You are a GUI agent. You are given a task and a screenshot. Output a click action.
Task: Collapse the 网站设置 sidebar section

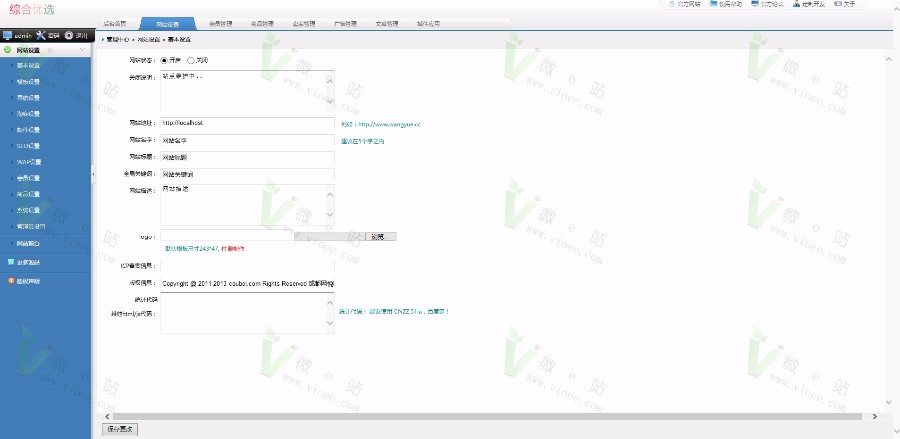click(83, 50)
